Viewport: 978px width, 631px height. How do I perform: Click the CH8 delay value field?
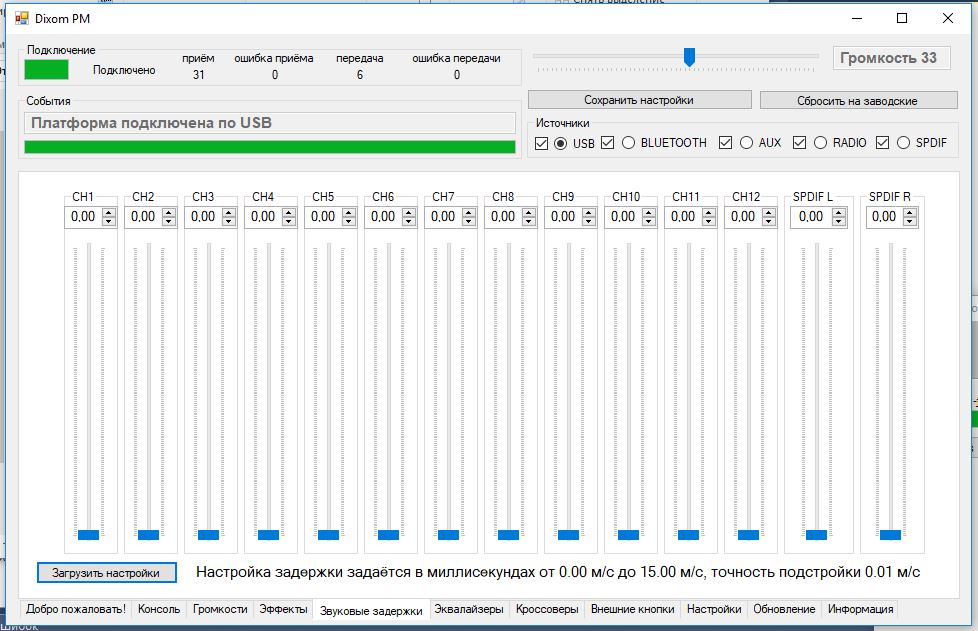(x=504, y=217)
